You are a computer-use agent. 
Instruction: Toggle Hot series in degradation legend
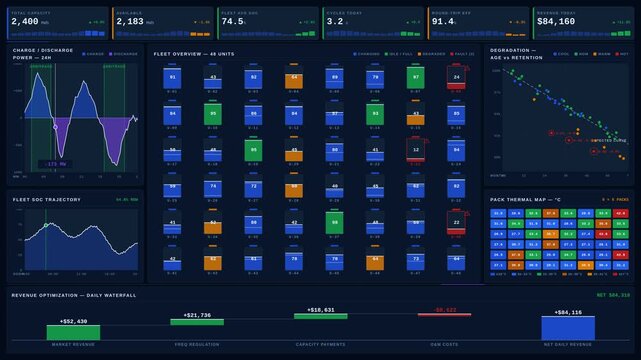point(622,54)
